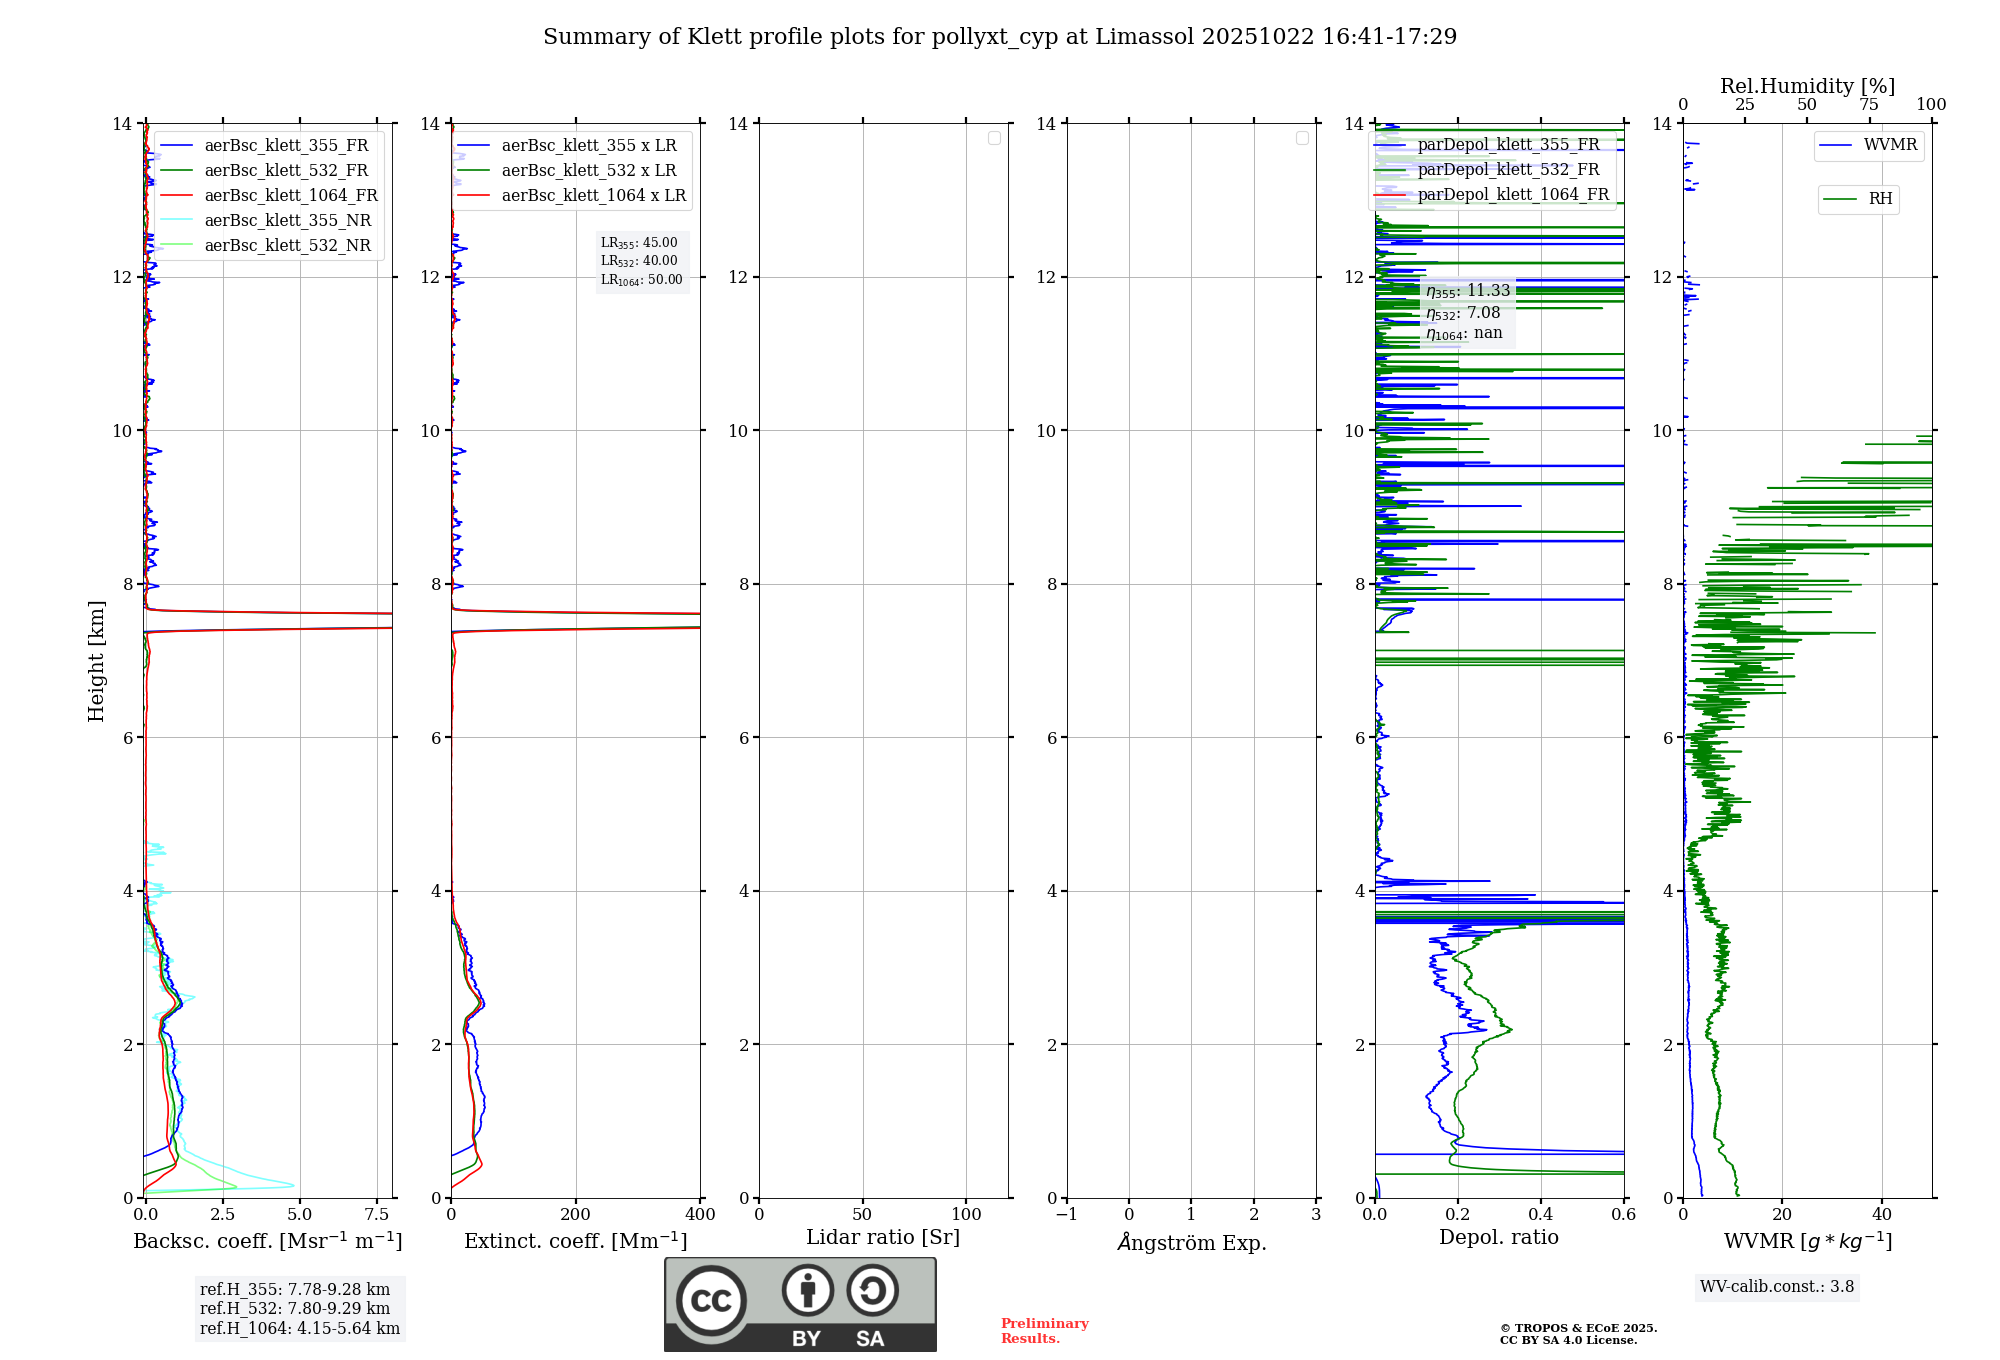Click the eta depolarization values annotation box
2000x1360 pixels.
pos(1467,312)
